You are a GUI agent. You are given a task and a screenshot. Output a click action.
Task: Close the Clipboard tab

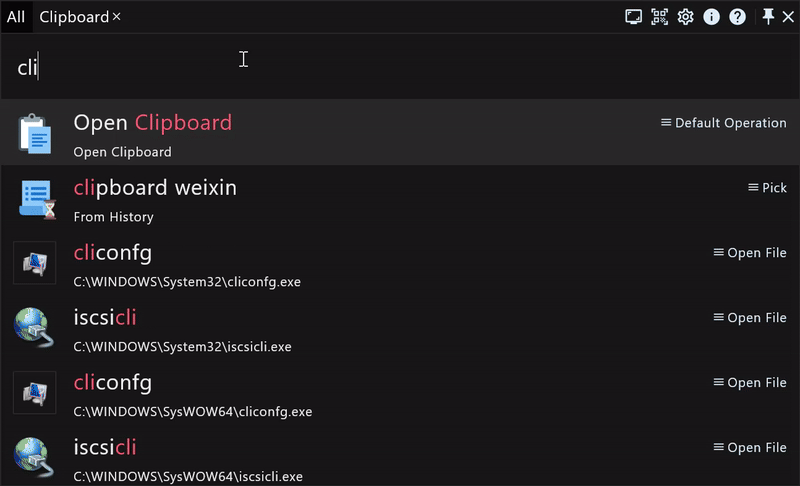coord(117,17)
